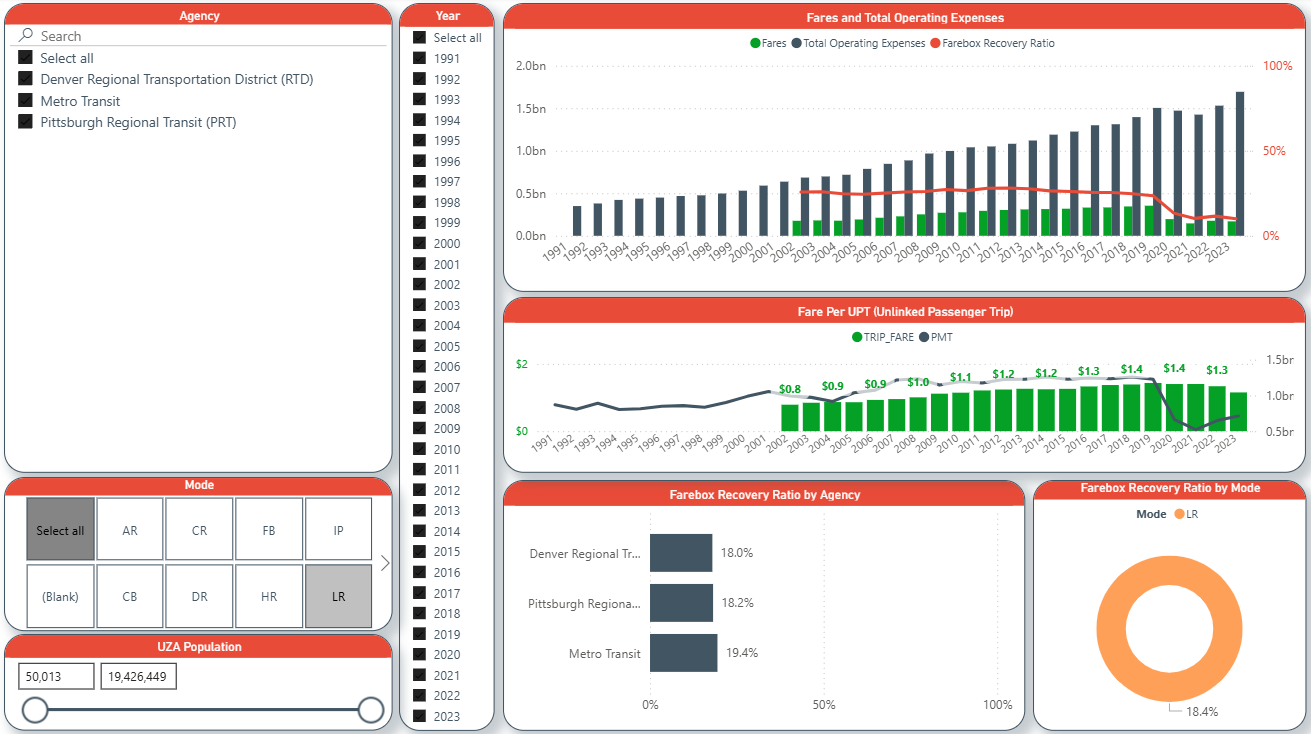Click Select all tile in Mode slicer
The image size is (1311, 734).
60,530
